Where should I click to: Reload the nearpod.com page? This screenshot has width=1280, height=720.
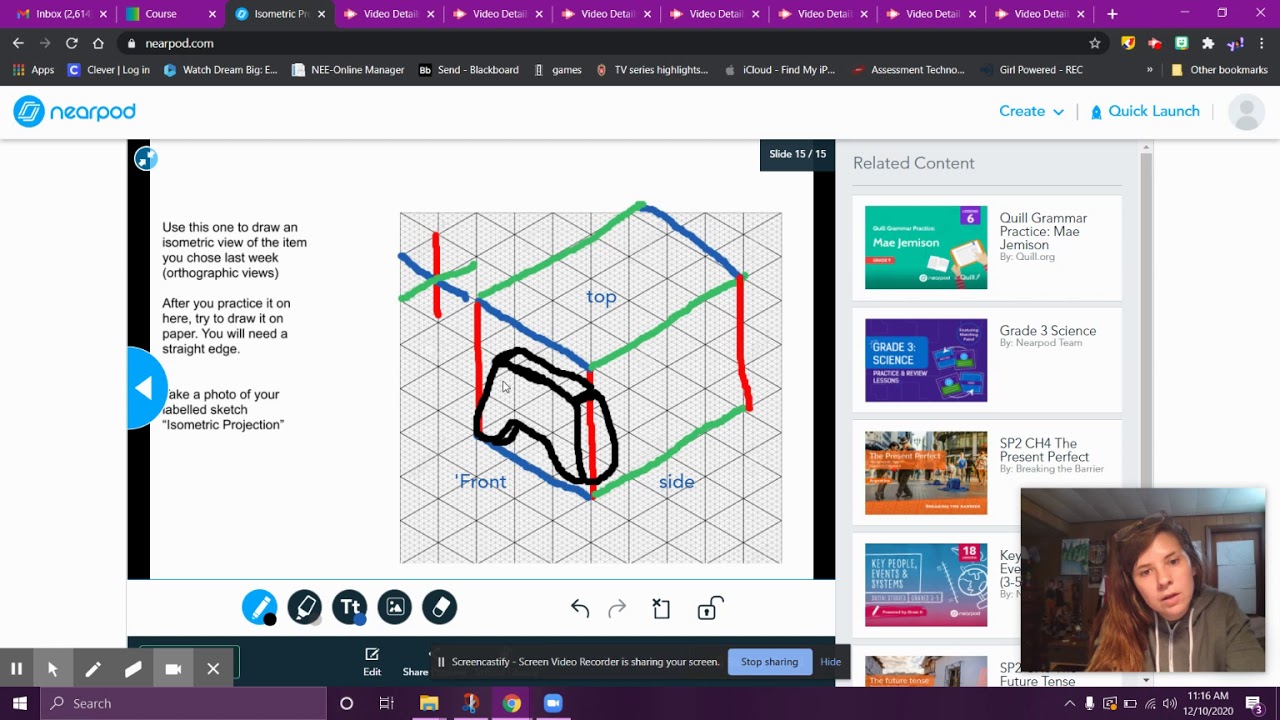pos(72,43)
